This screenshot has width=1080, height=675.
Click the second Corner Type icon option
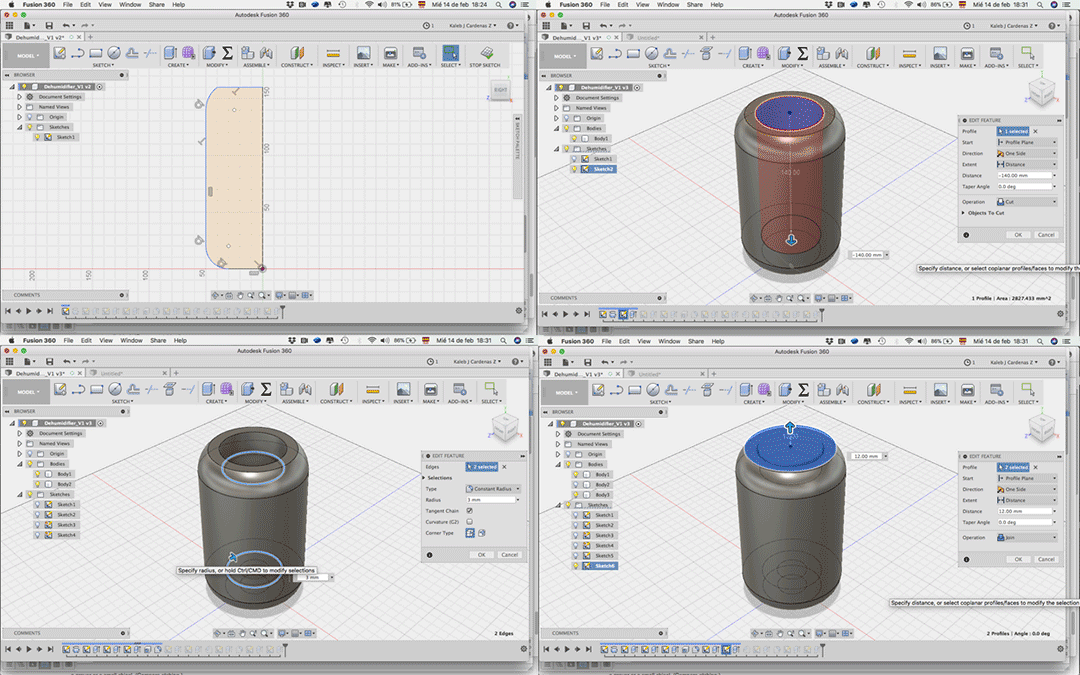481,533
